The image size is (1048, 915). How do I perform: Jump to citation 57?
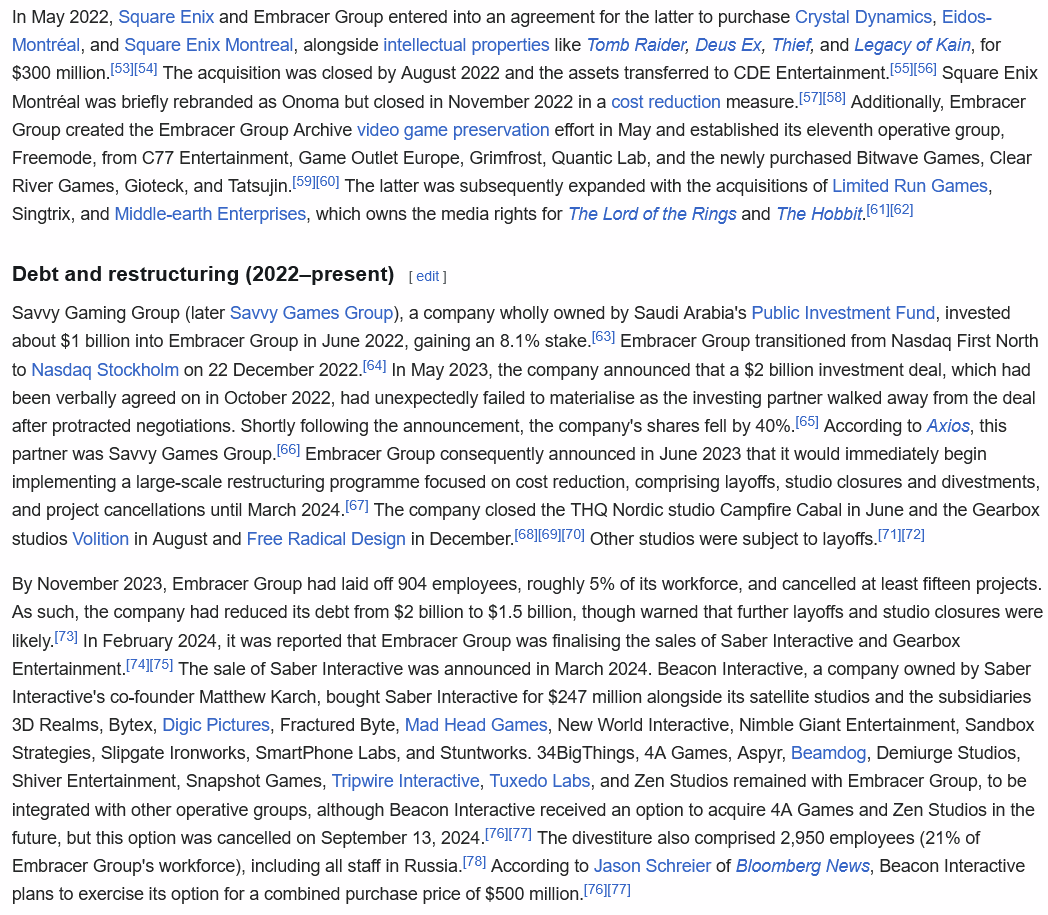pyautogui.click(x=811, y=97)
